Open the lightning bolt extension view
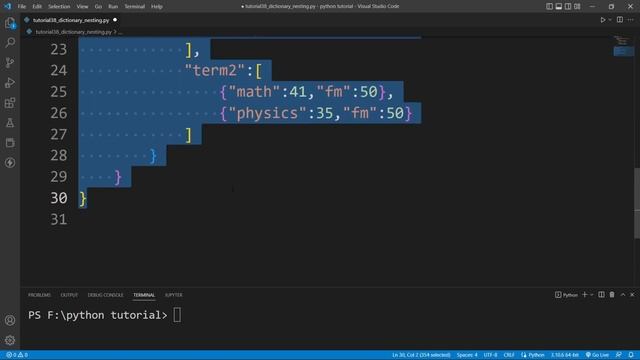The height and width of the screenshot is (360, 640). point(10,162)
